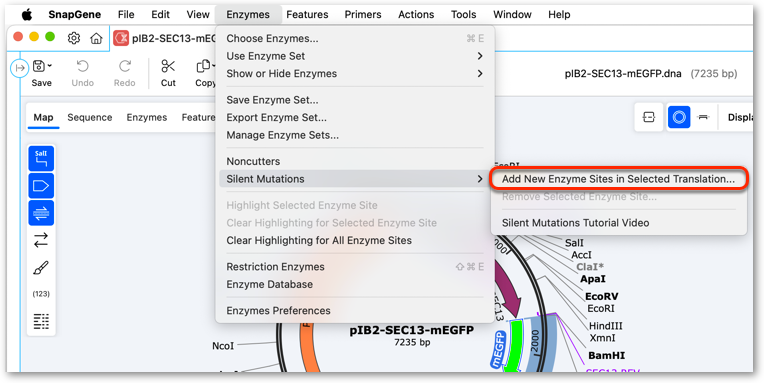Open the Edit menu
This screenshot has height=383, width=764.
point(160,15)
